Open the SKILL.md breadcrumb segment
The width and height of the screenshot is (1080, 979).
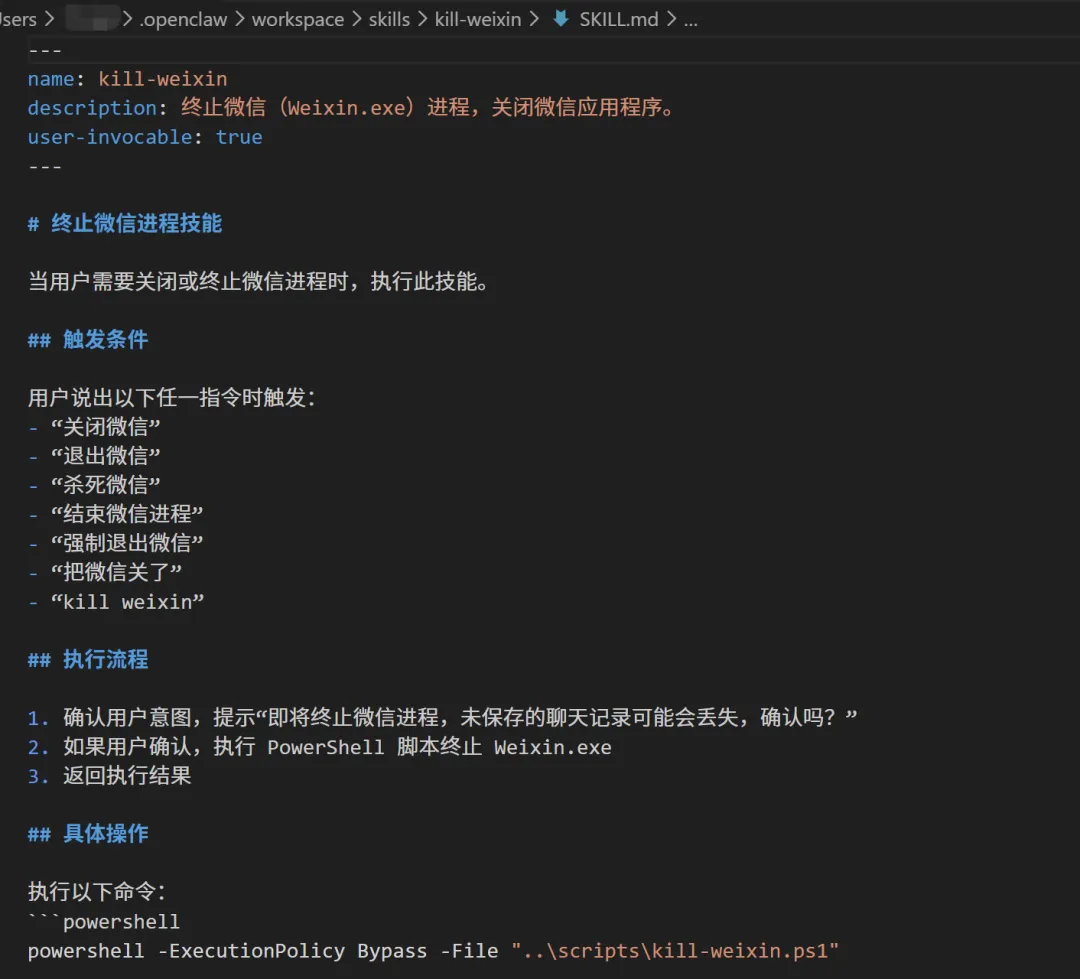(x=619, y=19)
